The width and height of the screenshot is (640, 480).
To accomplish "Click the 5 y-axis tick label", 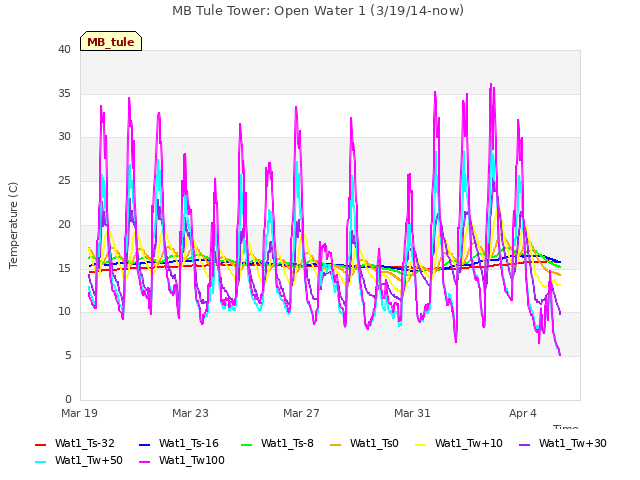I will click(x=68, y=356).
